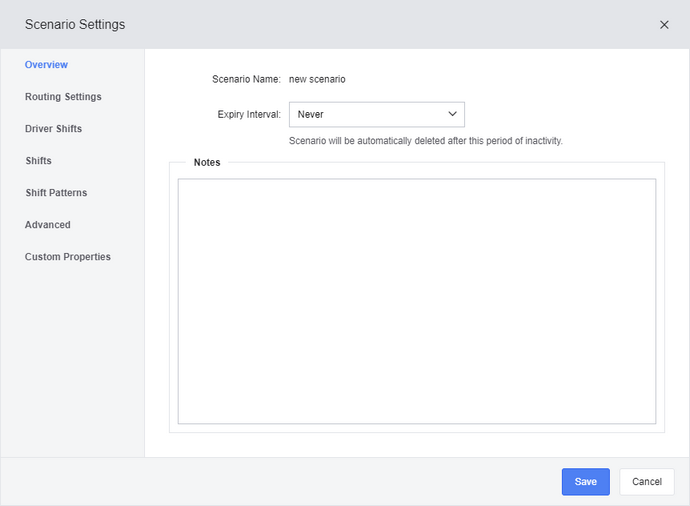
Task: Select the 'Never' text in Expiry Interval
Action: coord(310,114)
